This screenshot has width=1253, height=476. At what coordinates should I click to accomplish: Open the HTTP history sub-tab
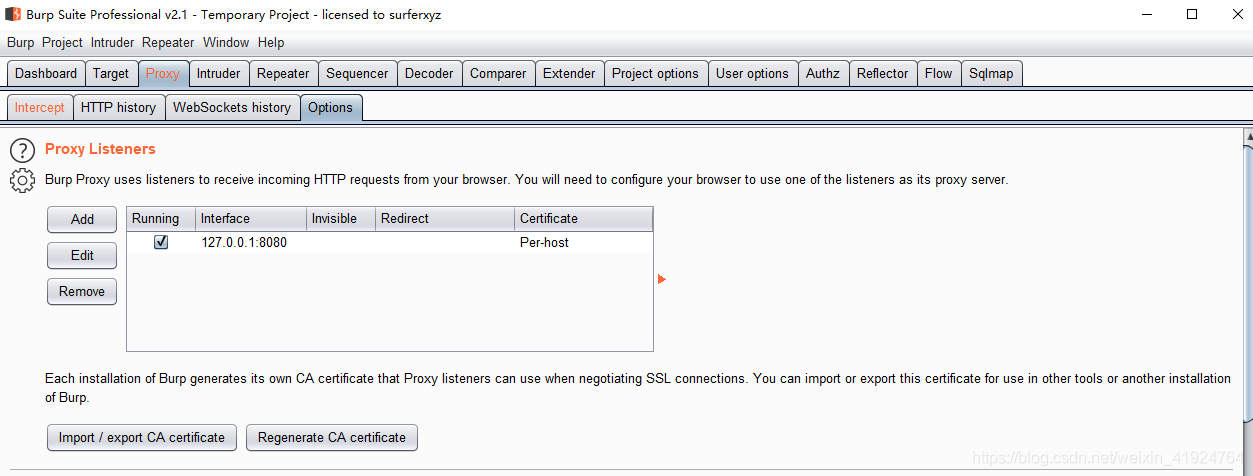[119, 107]
